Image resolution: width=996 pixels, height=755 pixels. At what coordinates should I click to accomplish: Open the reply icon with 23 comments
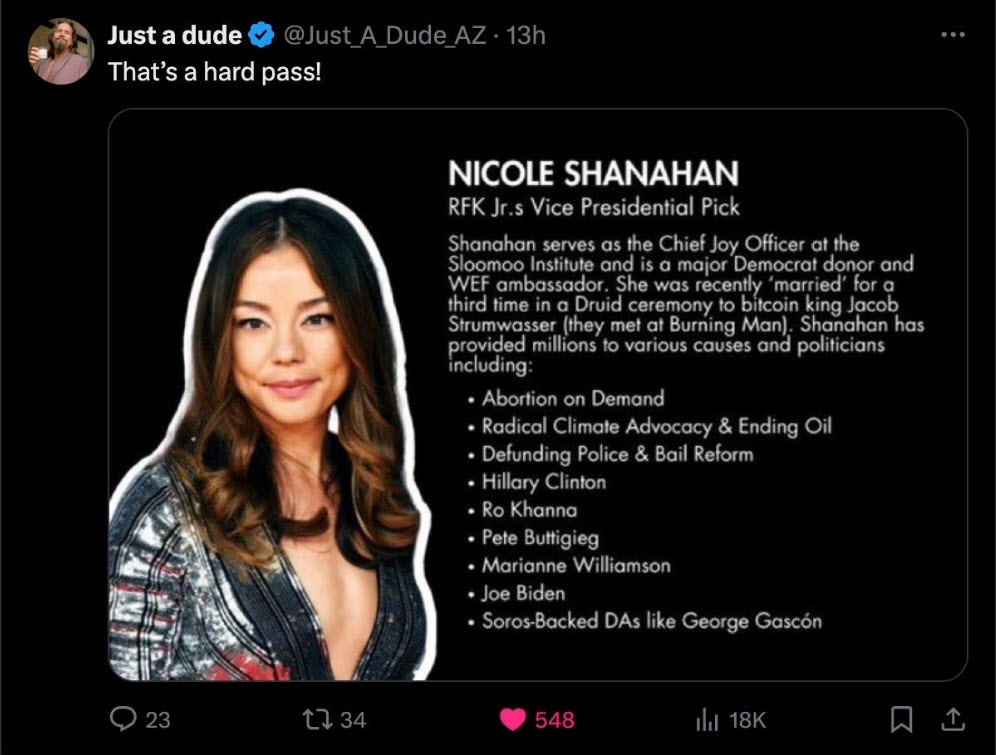(123, 719)
